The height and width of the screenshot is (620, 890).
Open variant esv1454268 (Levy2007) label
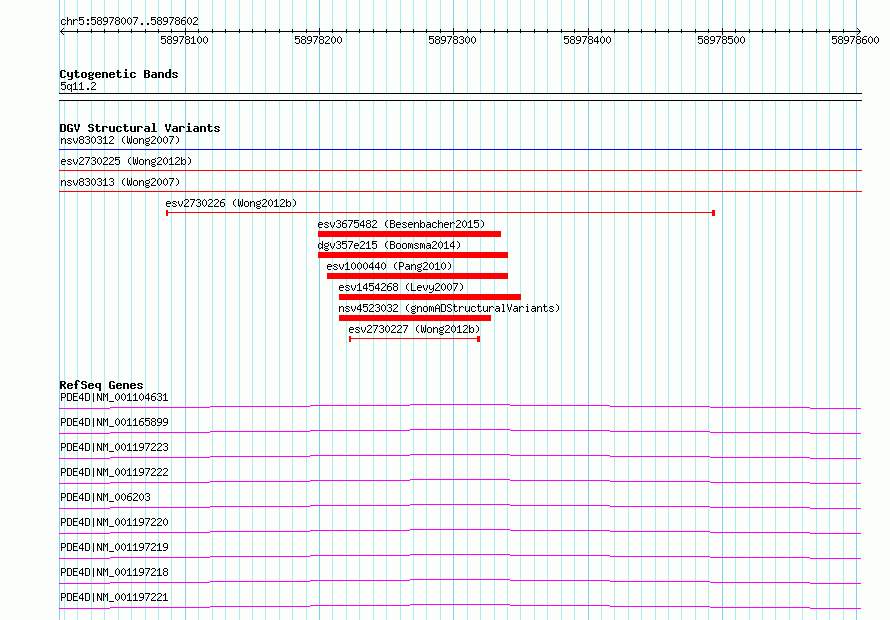point(401,287)
